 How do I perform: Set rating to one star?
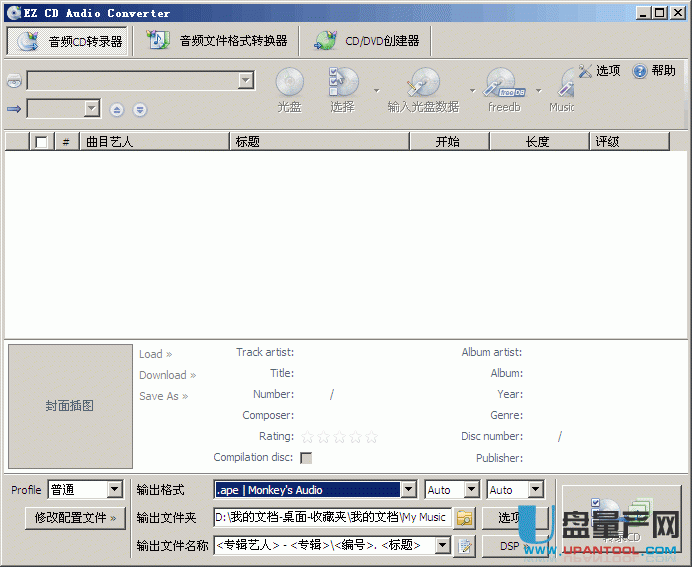click(x=308, y=437)
